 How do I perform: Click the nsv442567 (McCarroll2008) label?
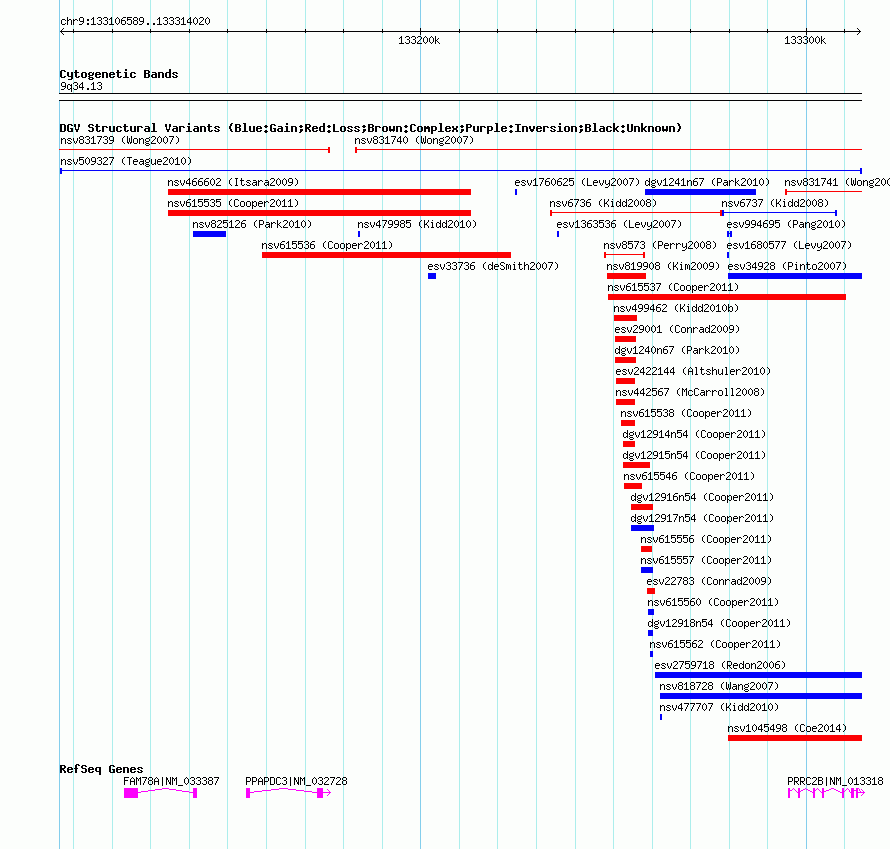[690, 392]
